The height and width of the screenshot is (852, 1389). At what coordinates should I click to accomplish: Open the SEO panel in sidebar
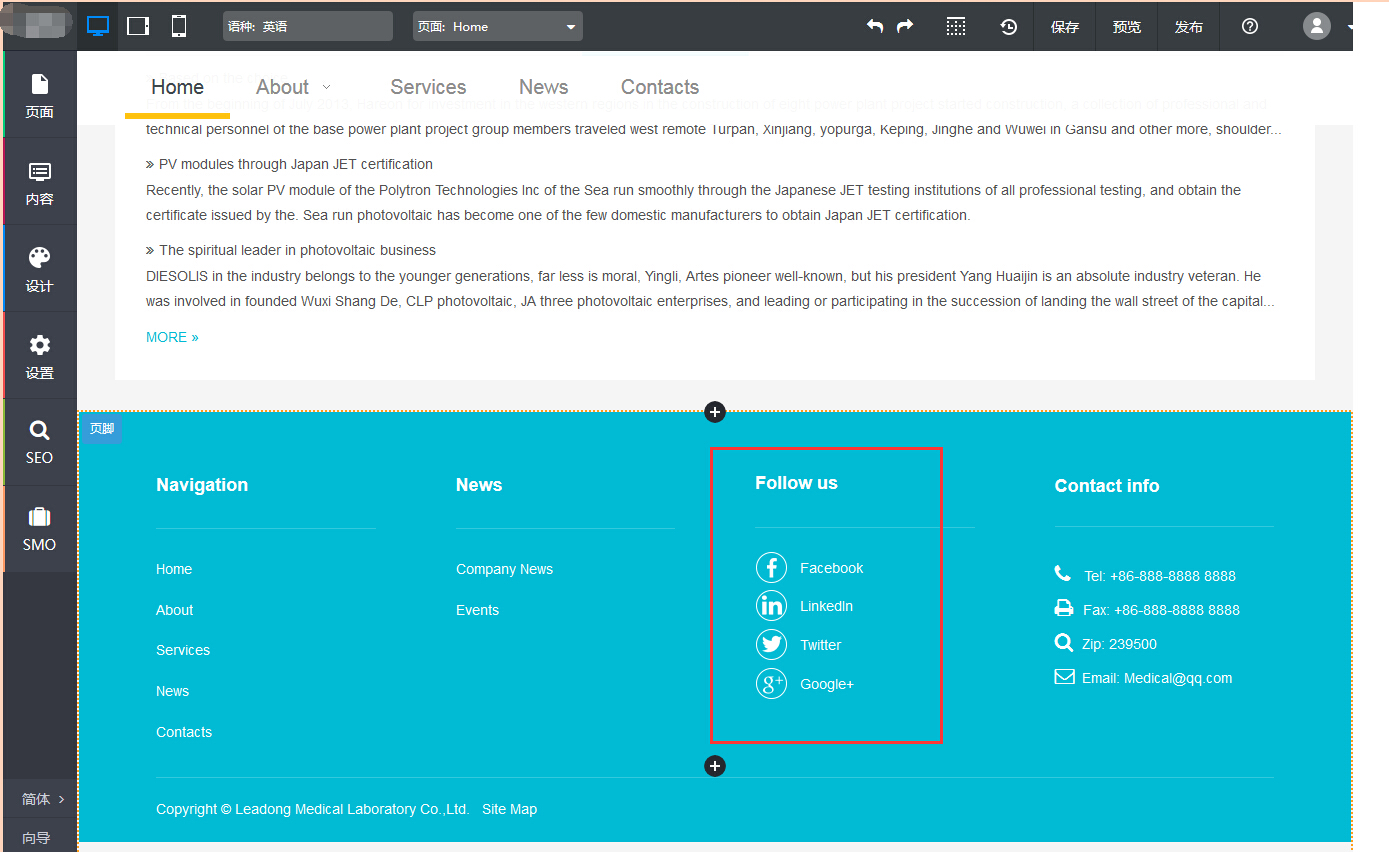(x=39, y=442)
